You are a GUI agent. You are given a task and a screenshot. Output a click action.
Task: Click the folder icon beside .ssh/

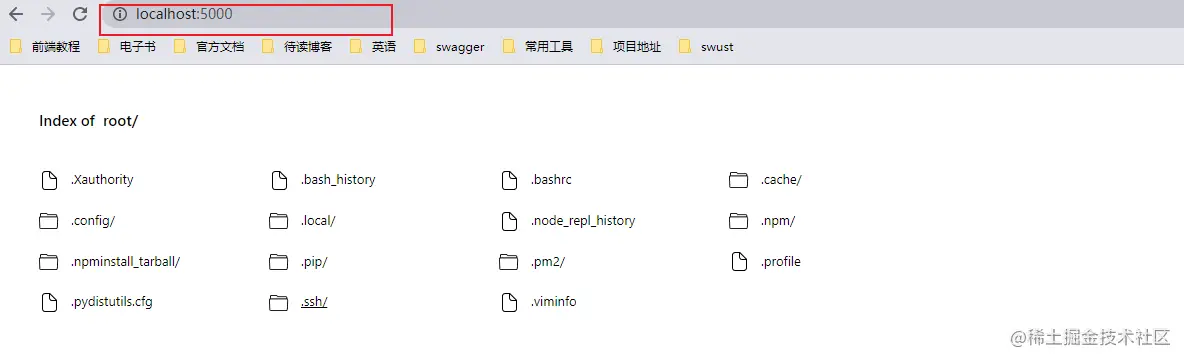(279, 303)
